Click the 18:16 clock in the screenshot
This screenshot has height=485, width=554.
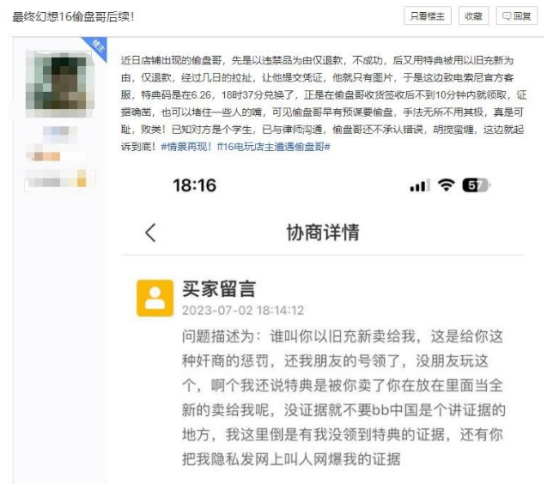[194, 185]
